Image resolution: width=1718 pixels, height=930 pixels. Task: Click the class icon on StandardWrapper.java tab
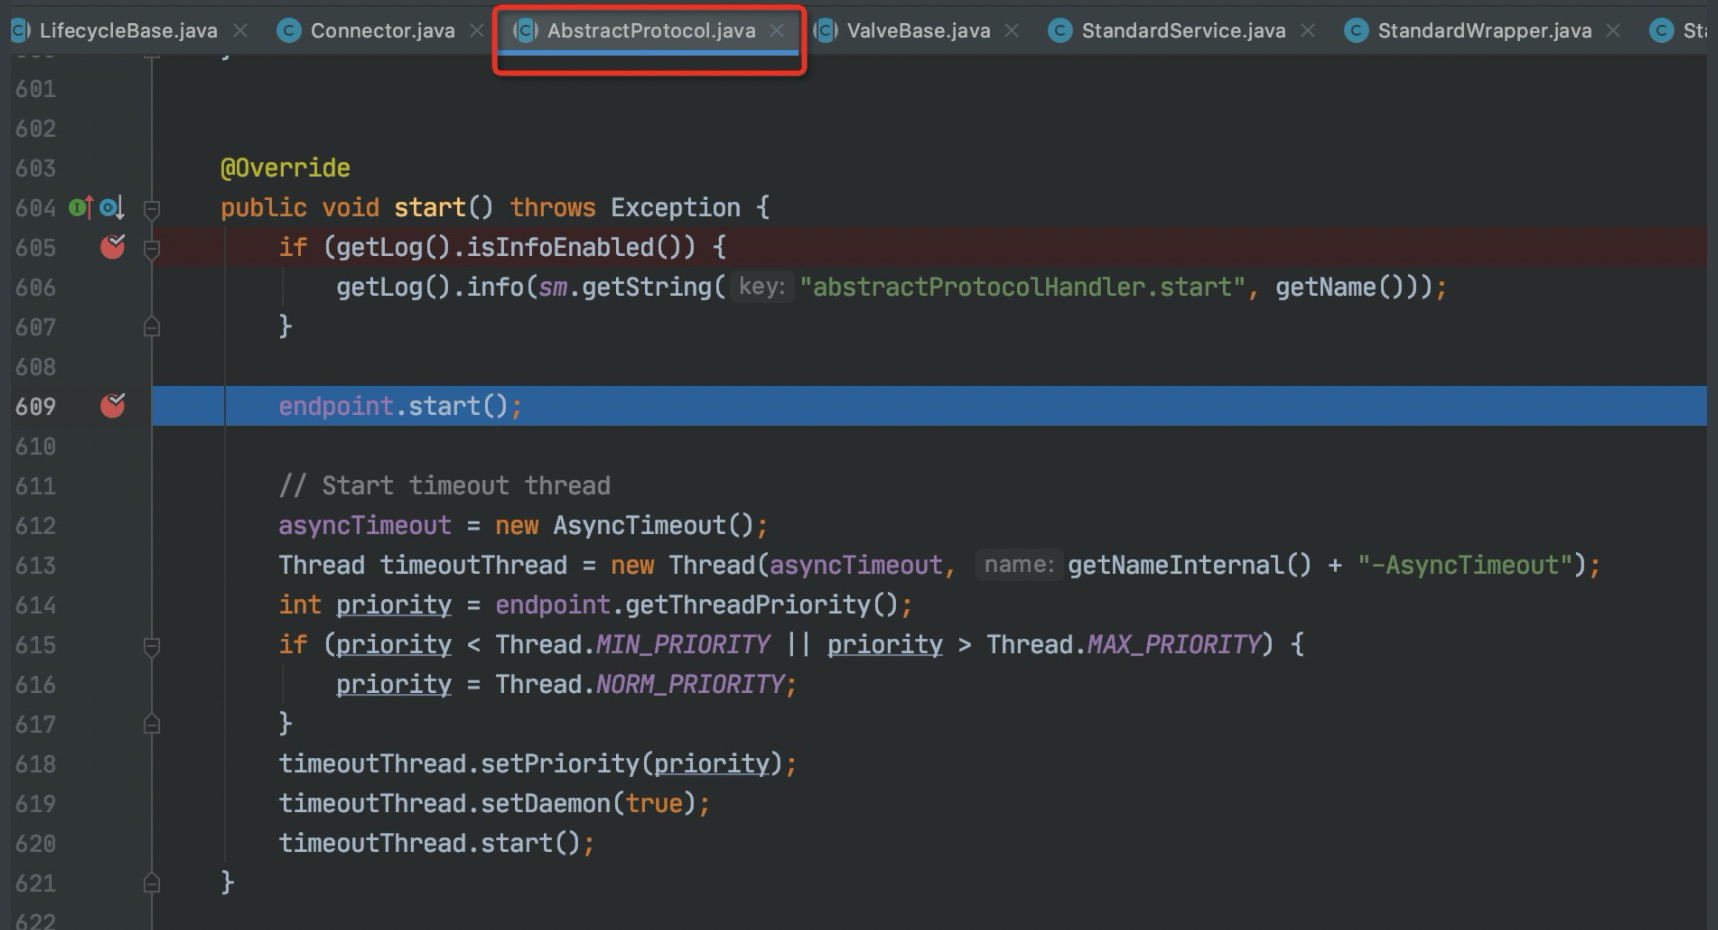click(x=1356, y=31)
